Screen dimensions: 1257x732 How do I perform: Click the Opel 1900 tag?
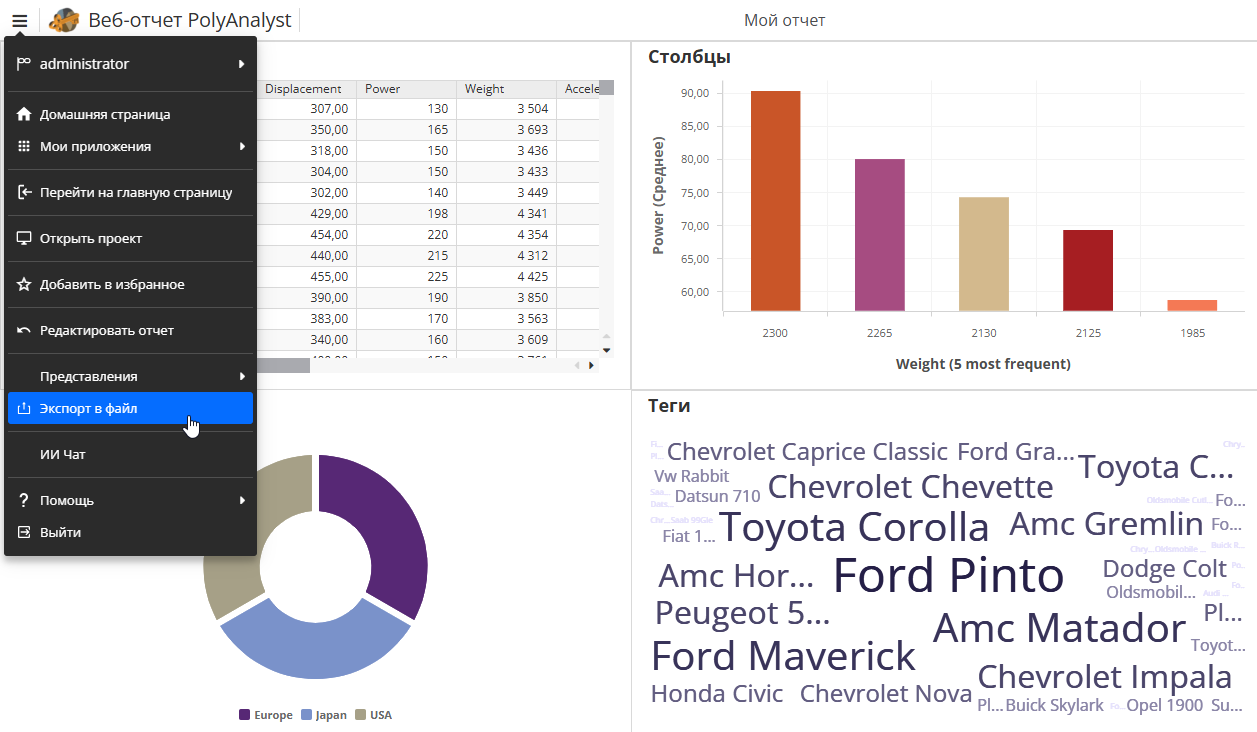tap(1164, 706)
